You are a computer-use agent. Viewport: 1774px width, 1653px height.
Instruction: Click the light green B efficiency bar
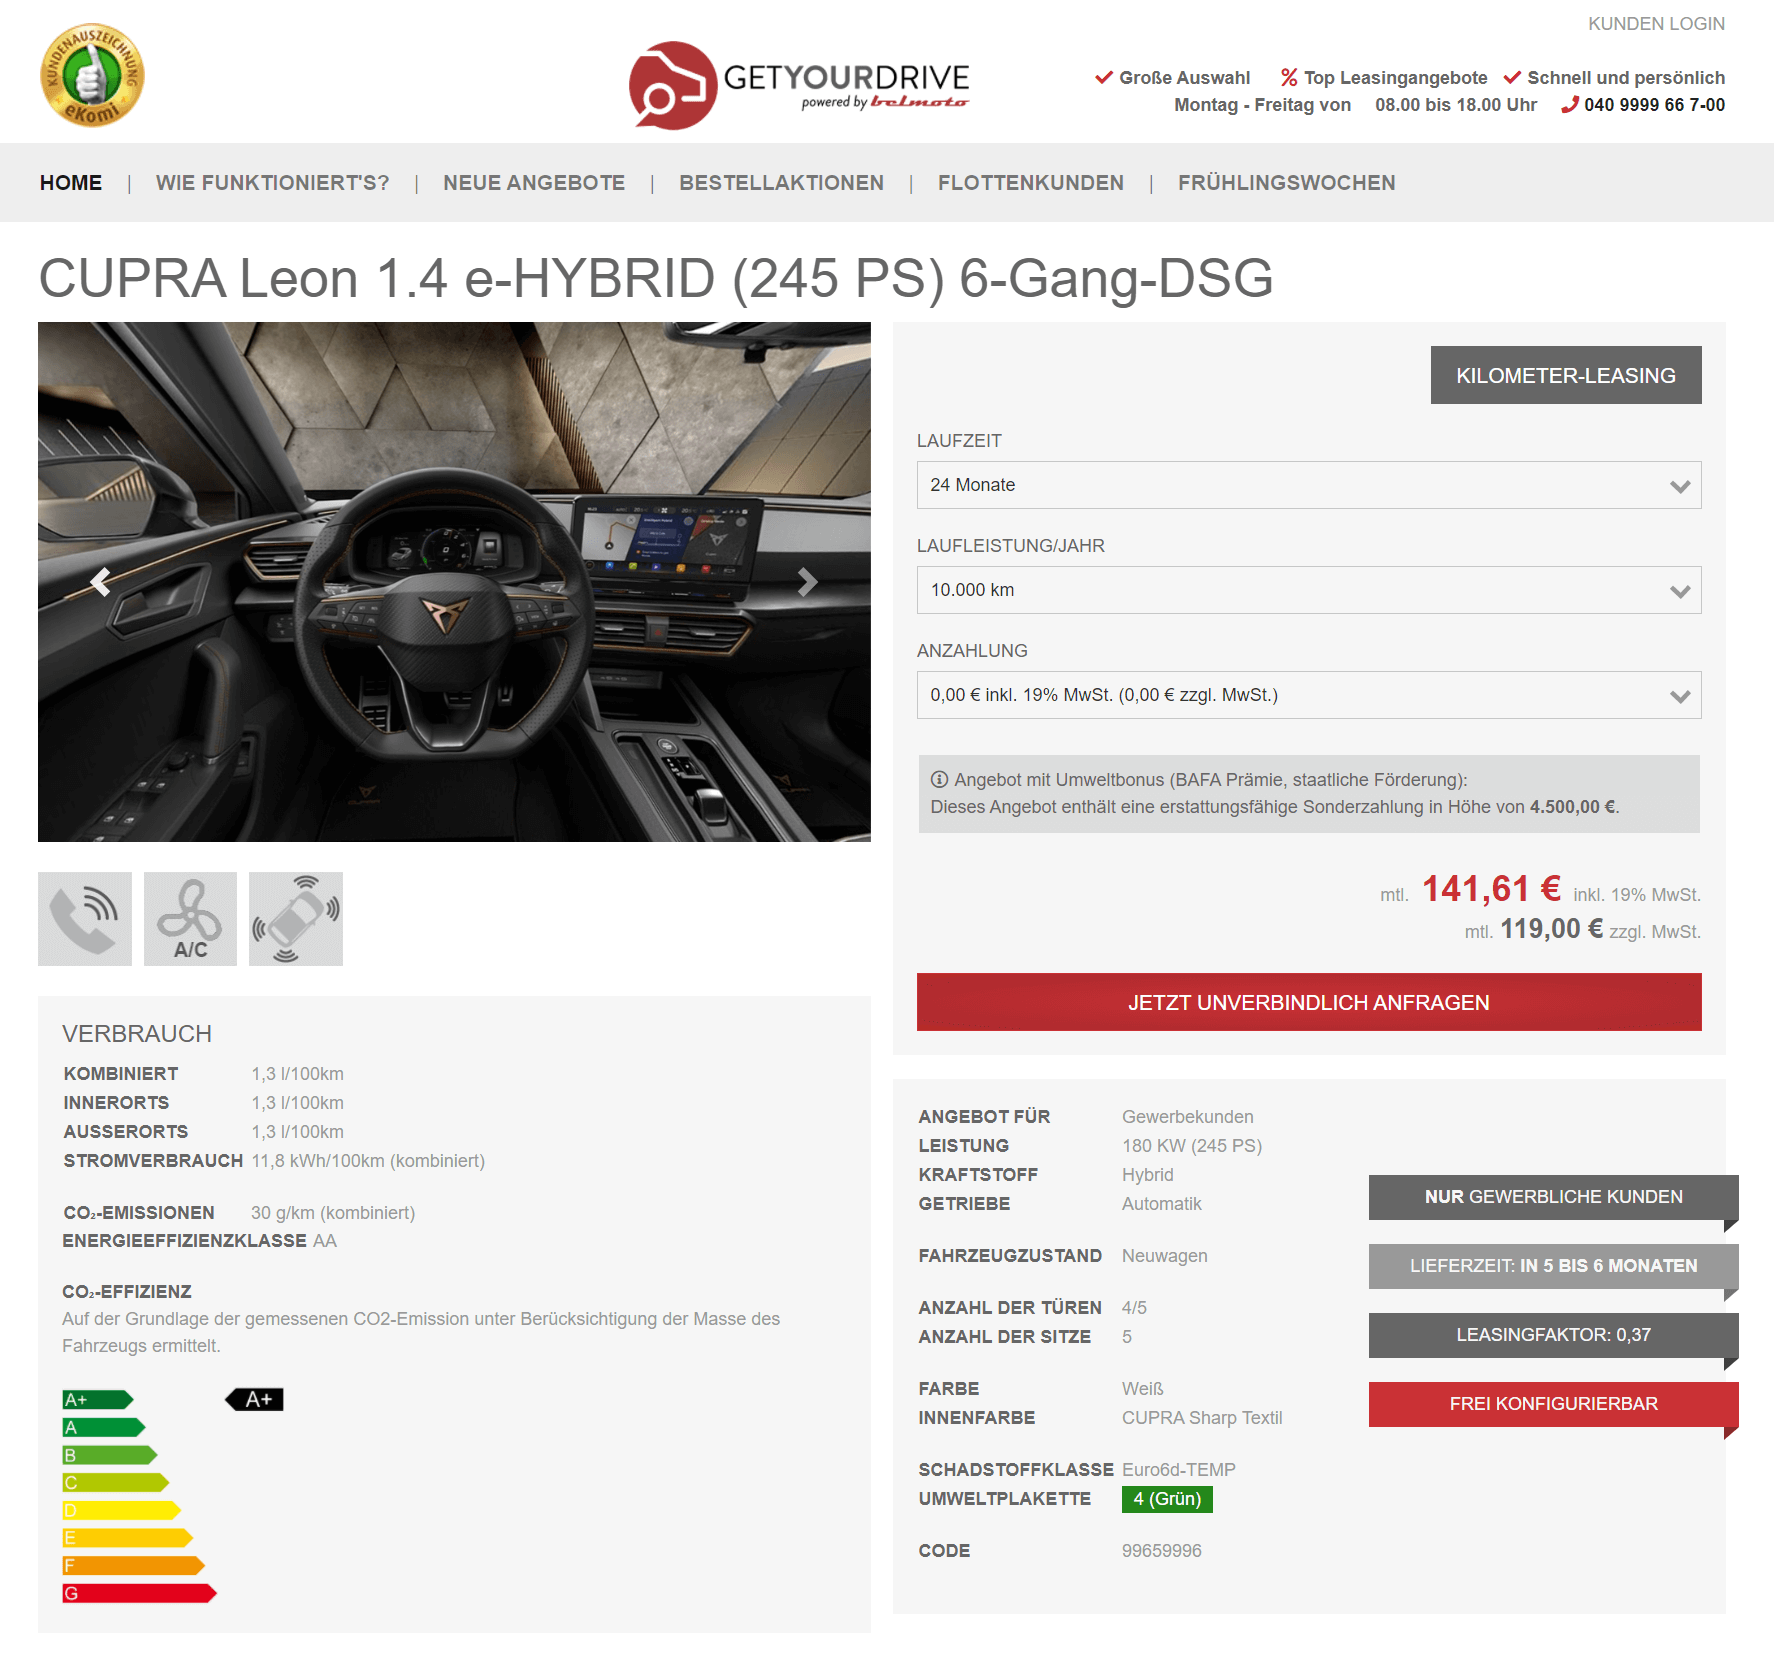click(110, 1455)
